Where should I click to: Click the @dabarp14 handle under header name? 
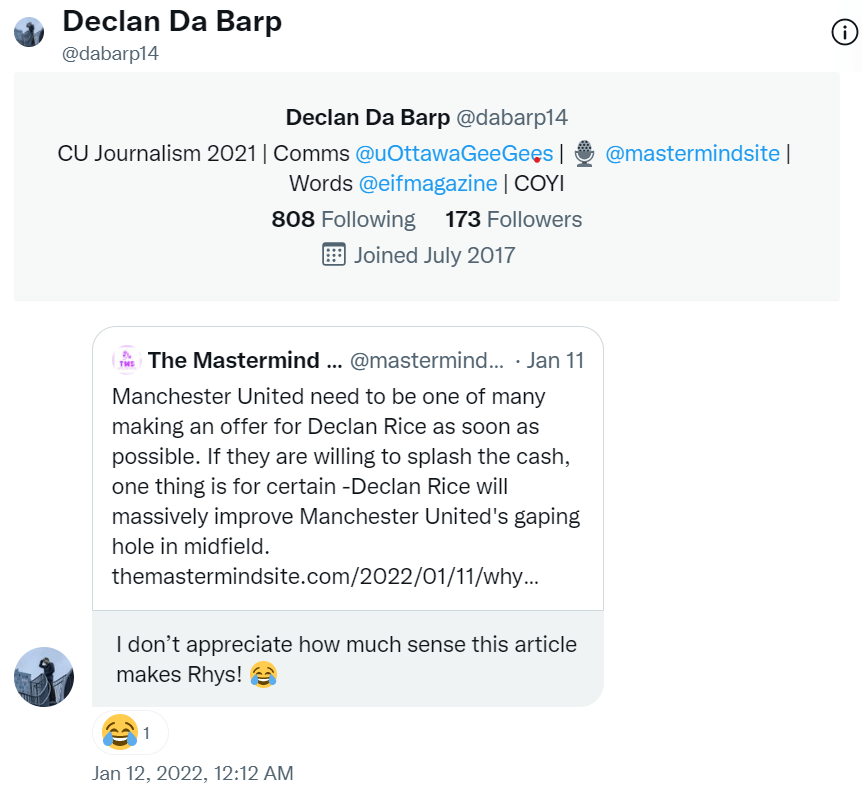pos(111,54)
